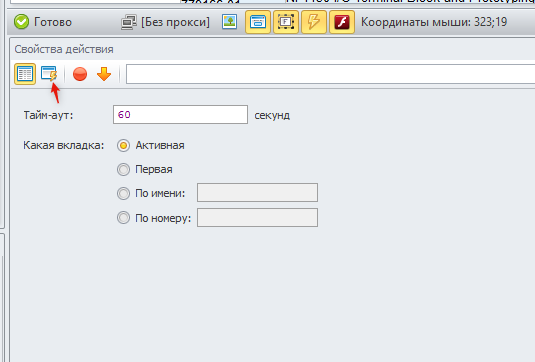Toggle the frame selection icon
The image size is (535, 362).
[x=286, y=22]
